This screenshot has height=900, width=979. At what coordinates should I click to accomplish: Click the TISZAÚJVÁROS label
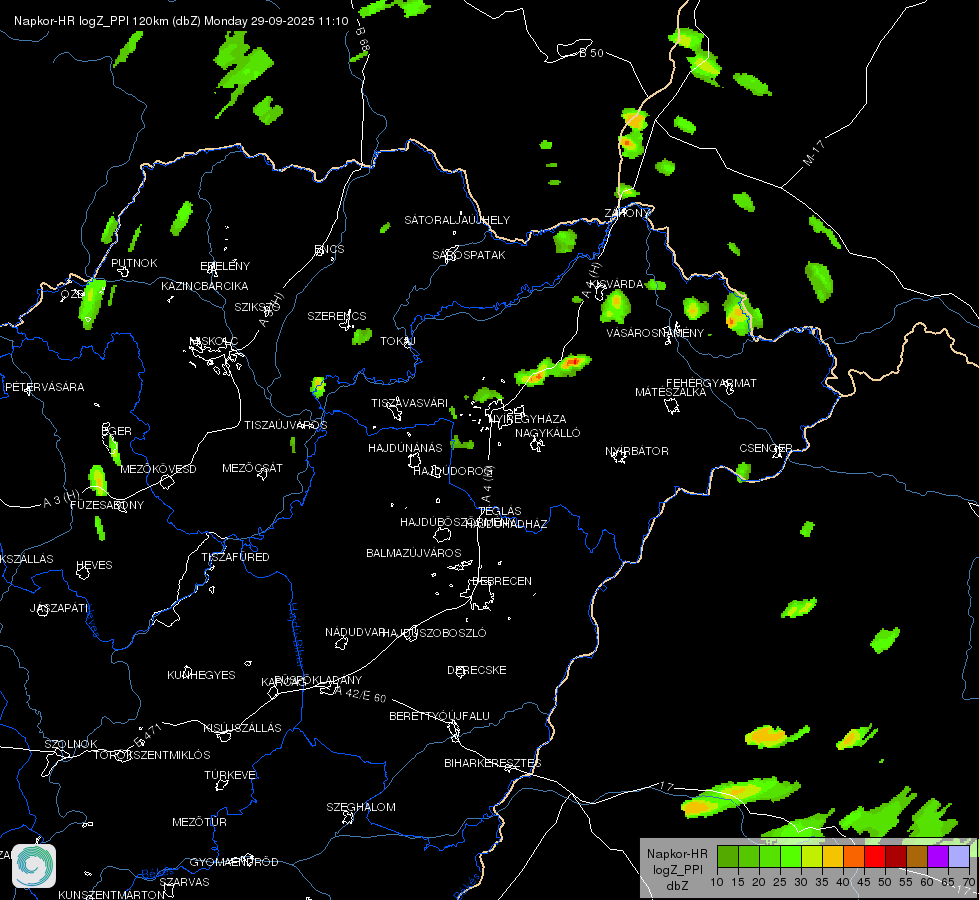coord(285,425)
